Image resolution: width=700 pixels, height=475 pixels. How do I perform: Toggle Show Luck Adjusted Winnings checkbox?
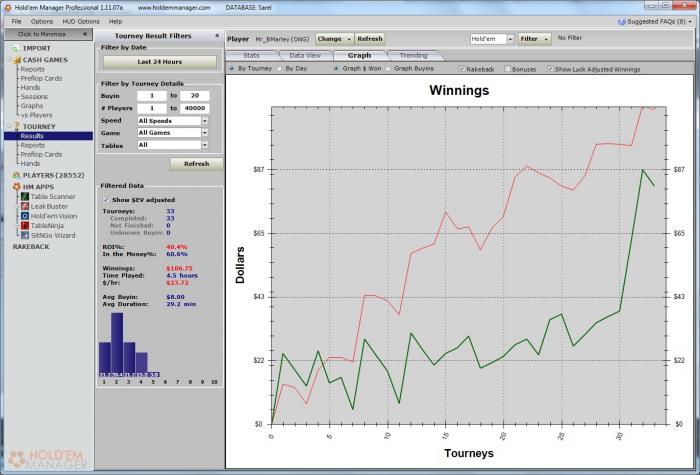point(550,69)
